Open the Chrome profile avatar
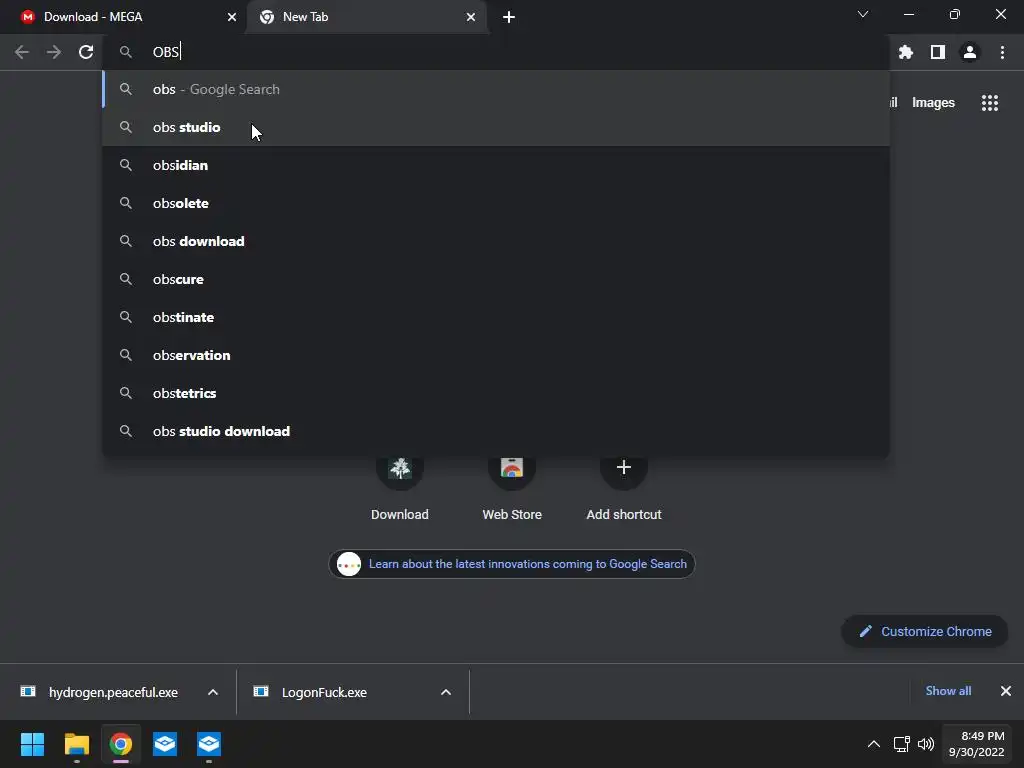This screenshot has height=768, width=1024. 970,52
